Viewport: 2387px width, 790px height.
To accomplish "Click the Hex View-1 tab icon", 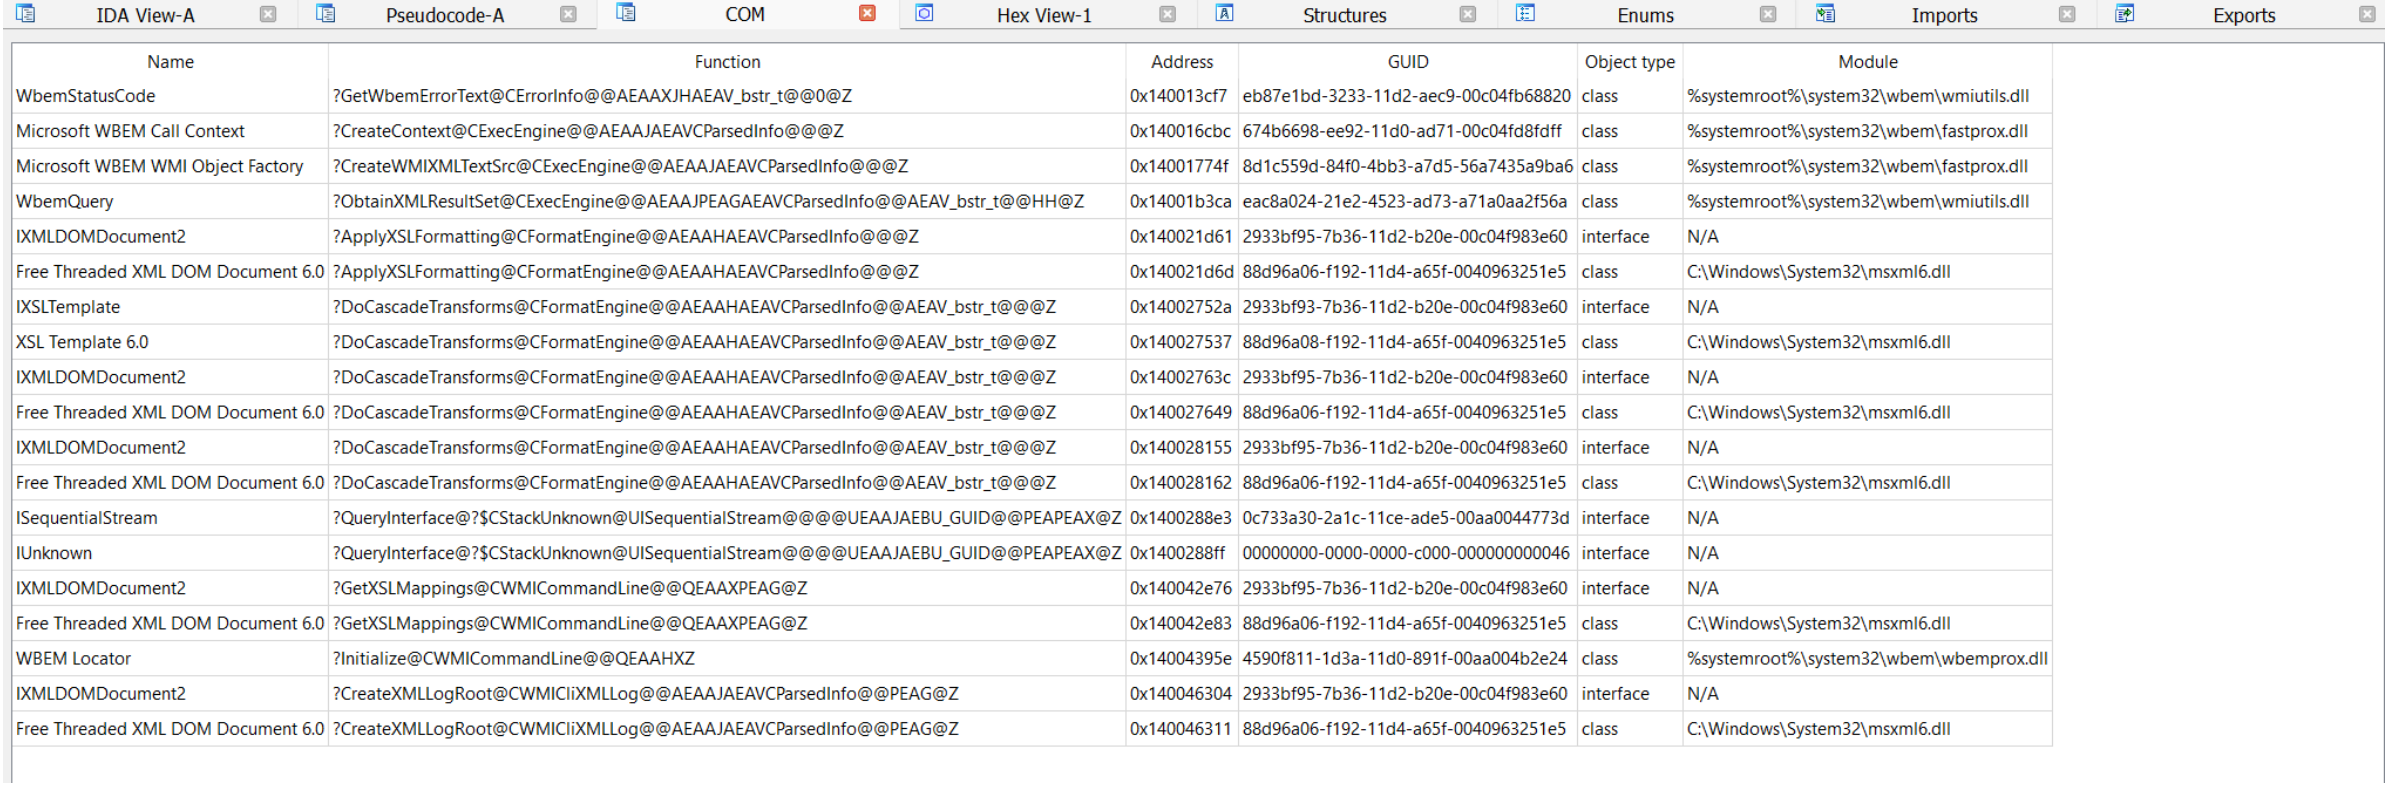I will point(924,14).
